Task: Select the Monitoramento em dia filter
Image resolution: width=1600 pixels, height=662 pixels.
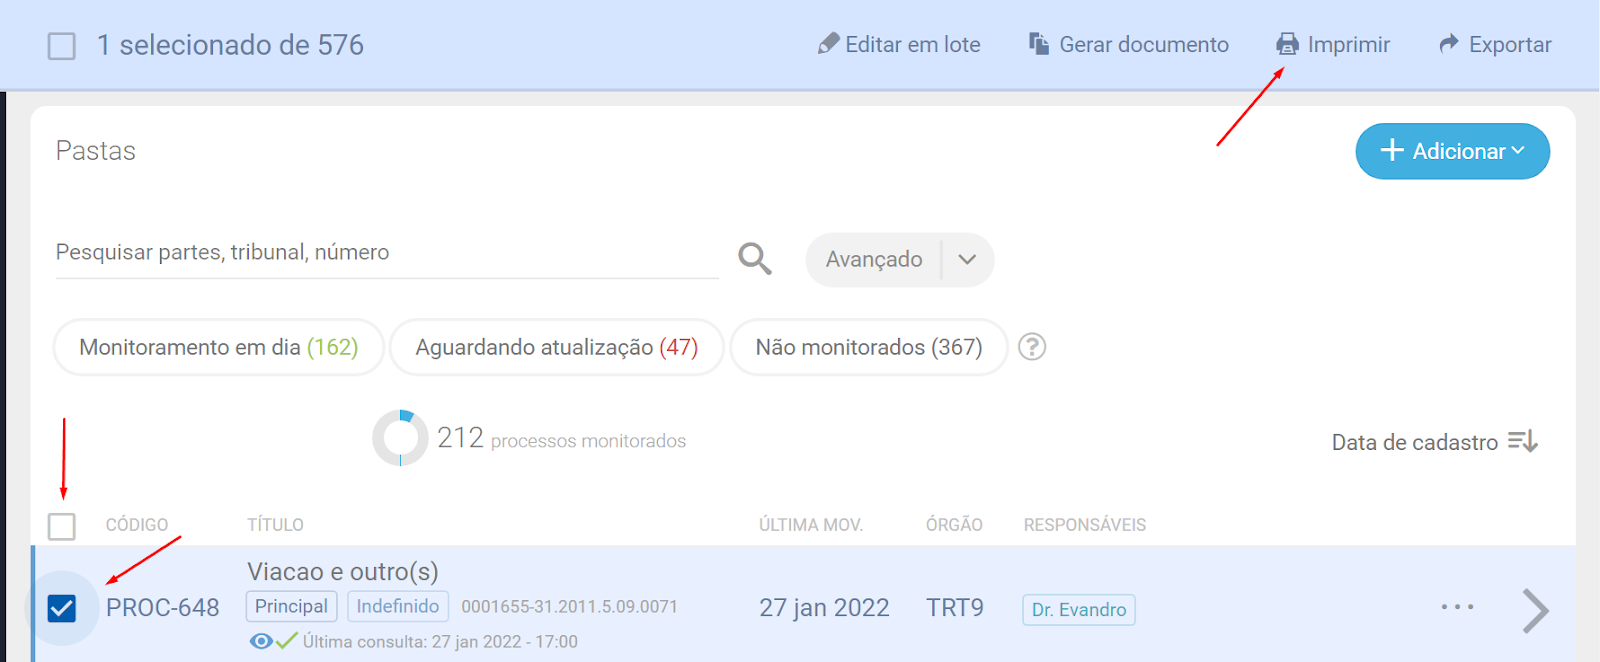Action: pos(218,347)
